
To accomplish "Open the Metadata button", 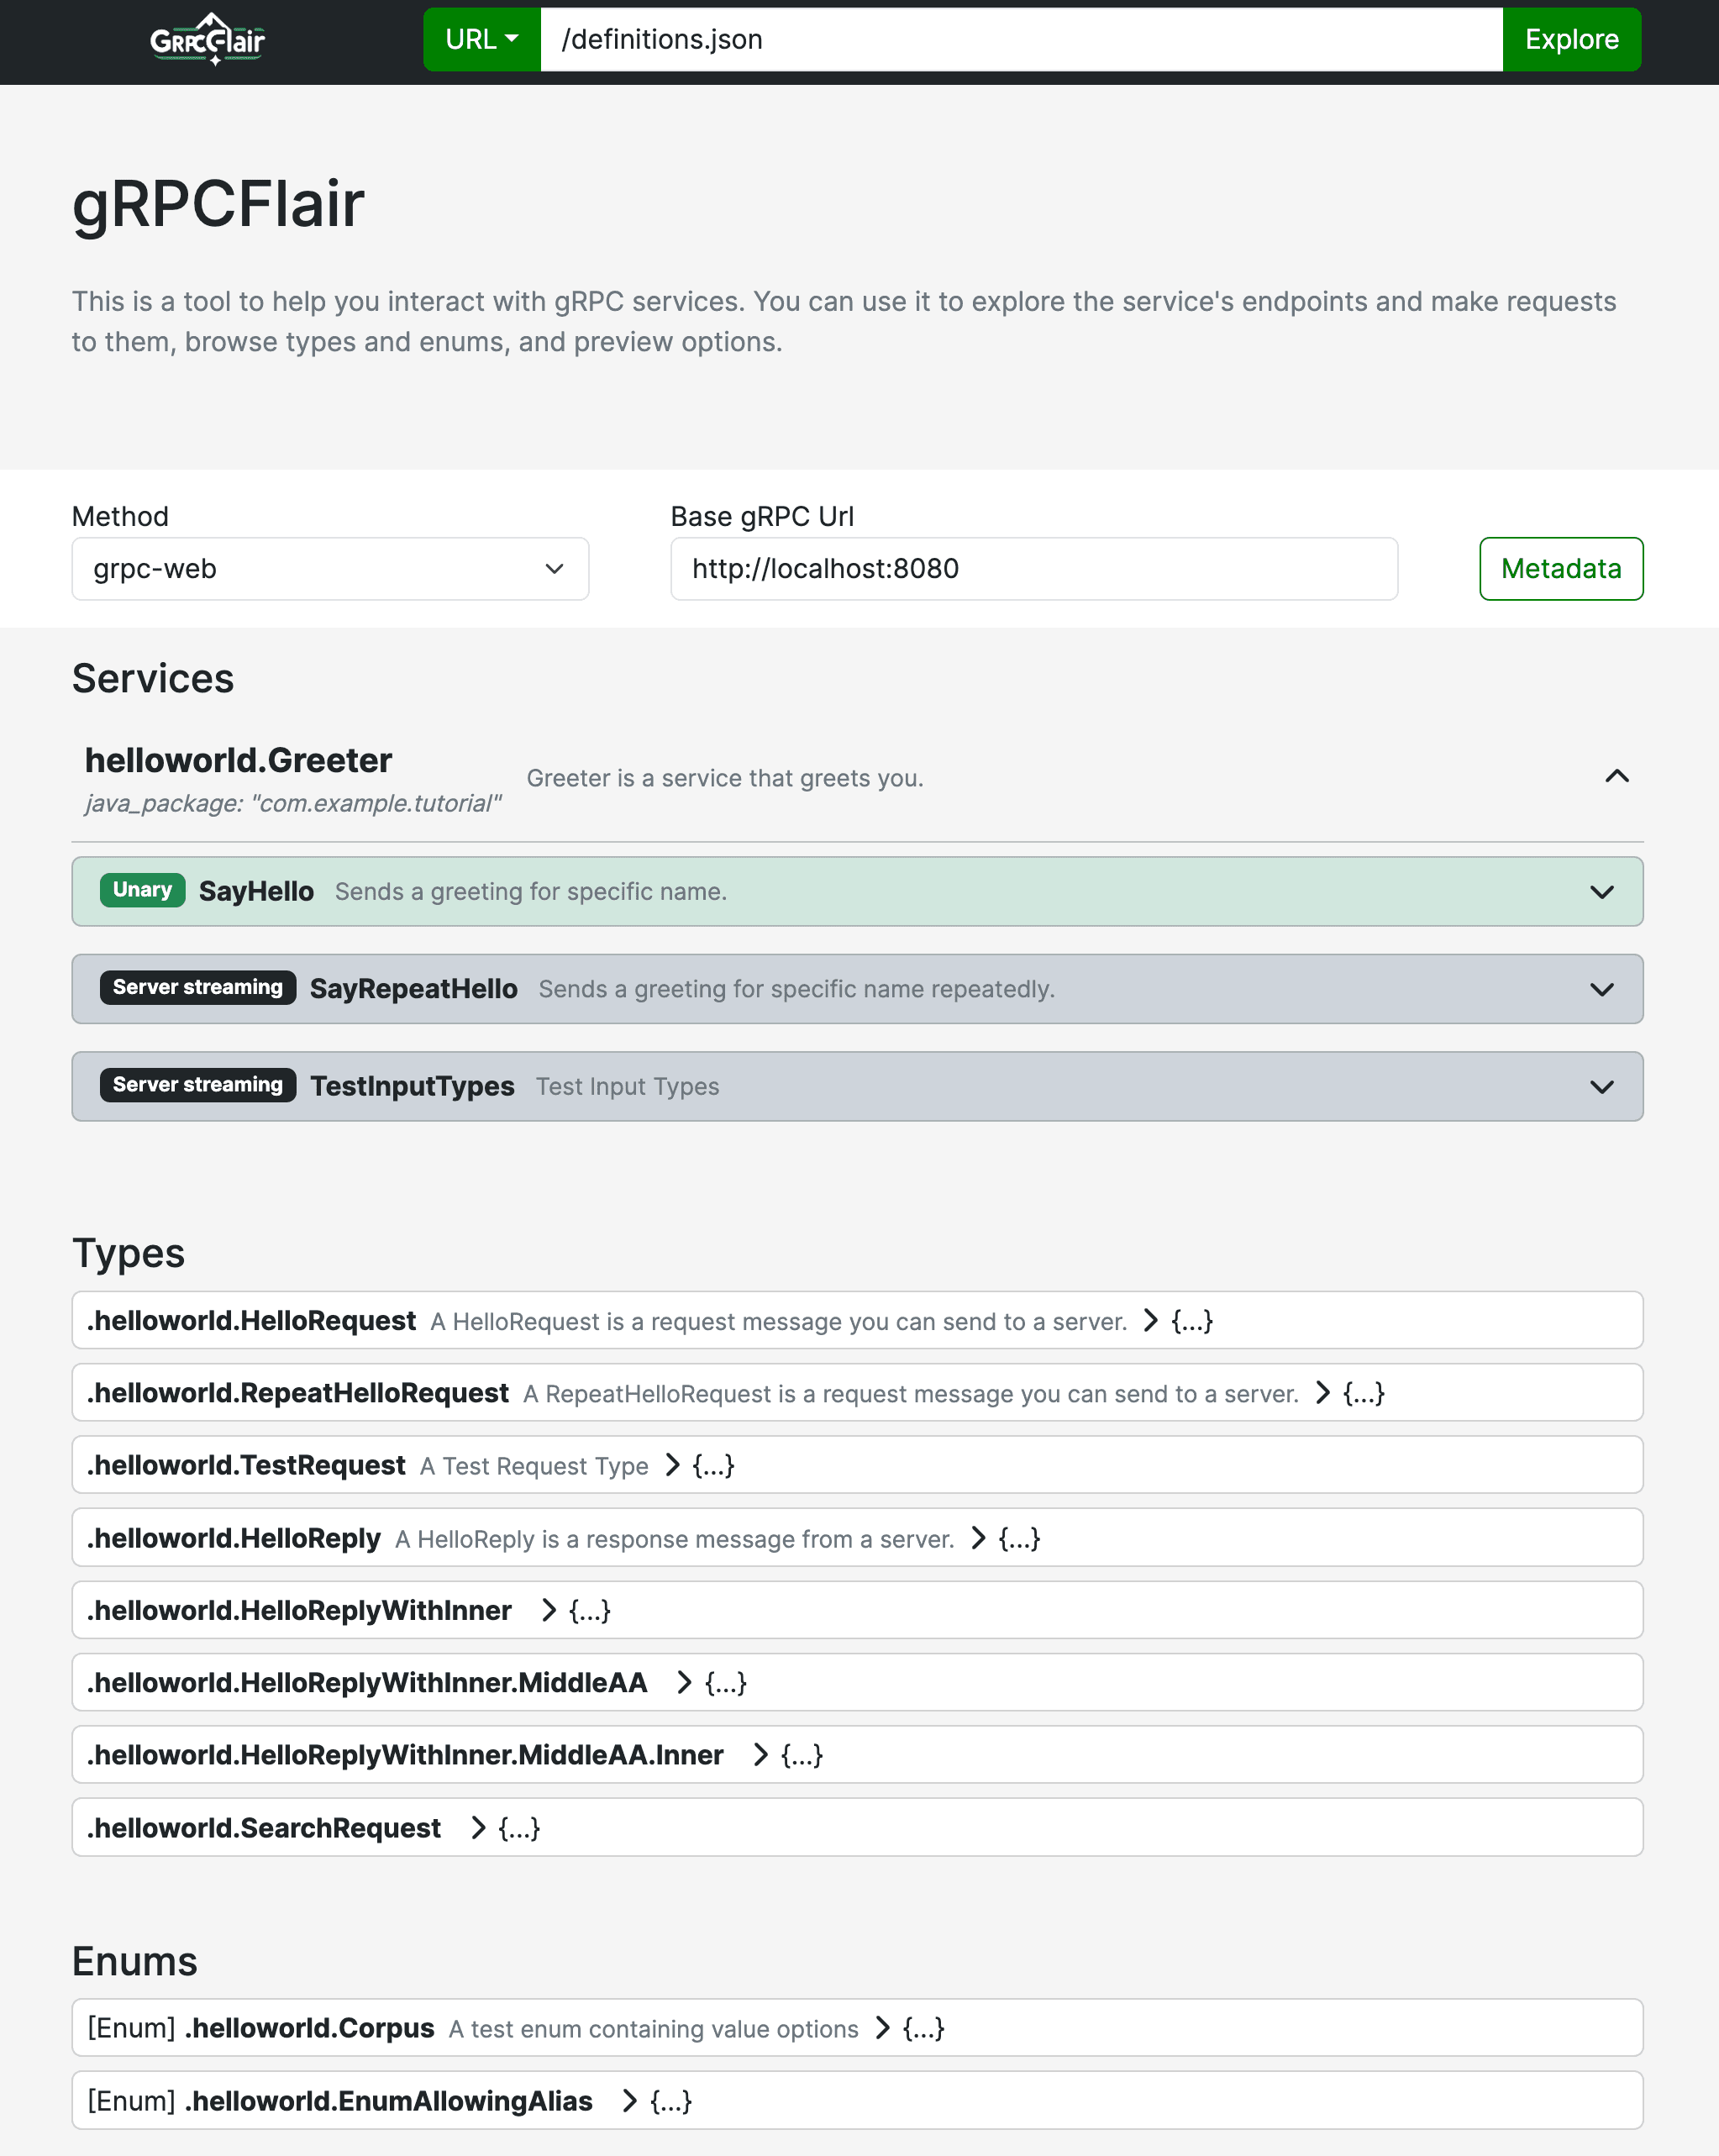I will click(x=1560, y=569).
